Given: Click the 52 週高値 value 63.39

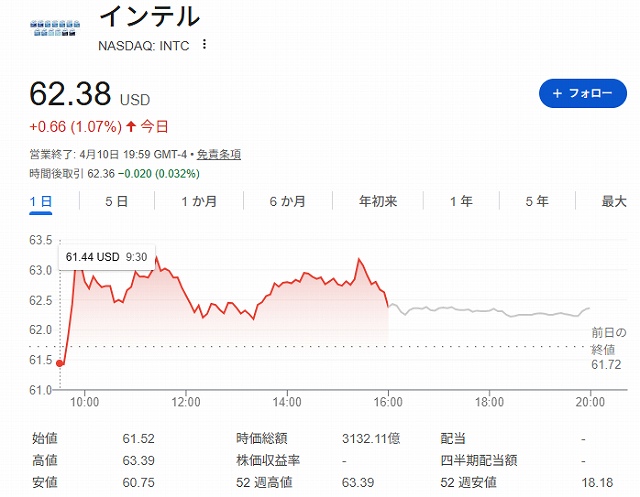Looking at the screenshot, I should pos(358,483).
